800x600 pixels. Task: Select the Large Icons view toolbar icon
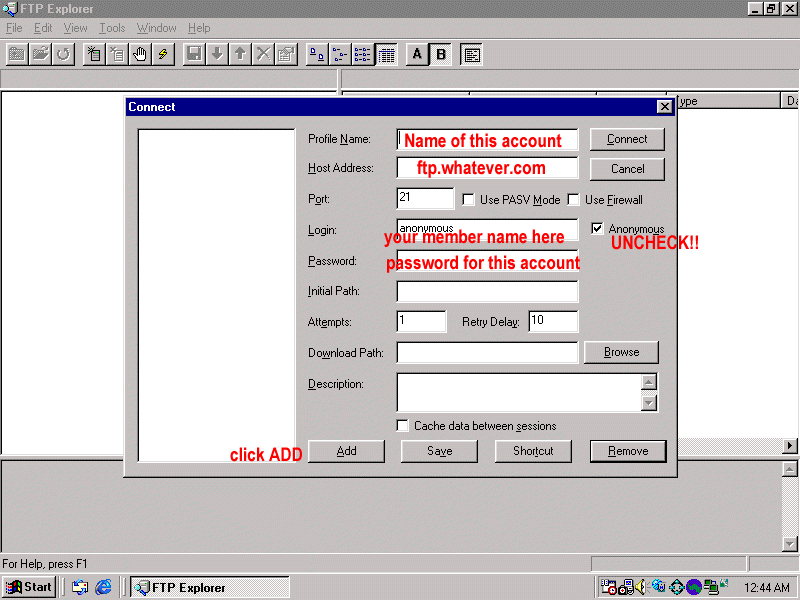pyautogui.click(x=315, y=54)
